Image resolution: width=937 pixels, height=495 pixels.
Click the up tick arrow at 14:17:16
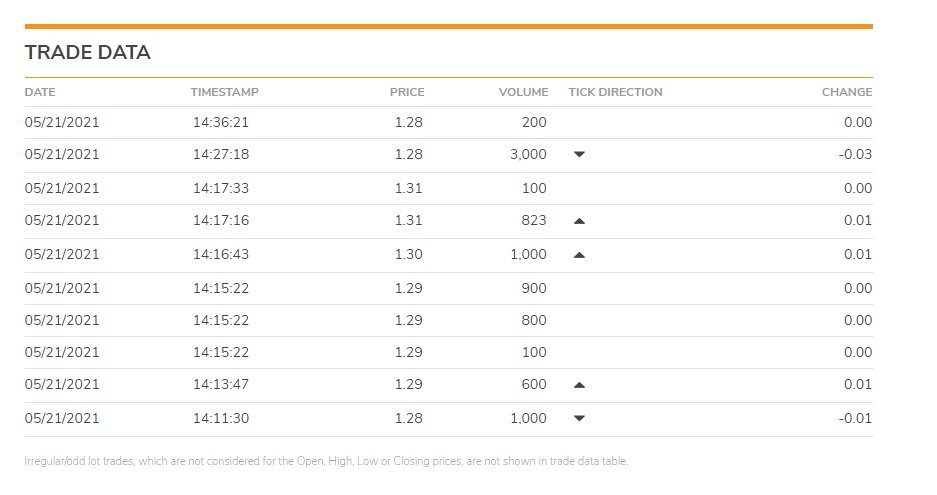pyautogui.click(x=579, y=221)
